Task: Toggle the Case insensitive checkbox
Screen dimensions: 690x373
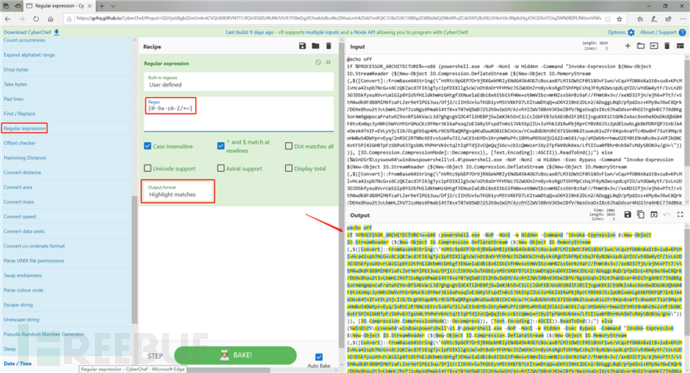Action: pos(148,146)
